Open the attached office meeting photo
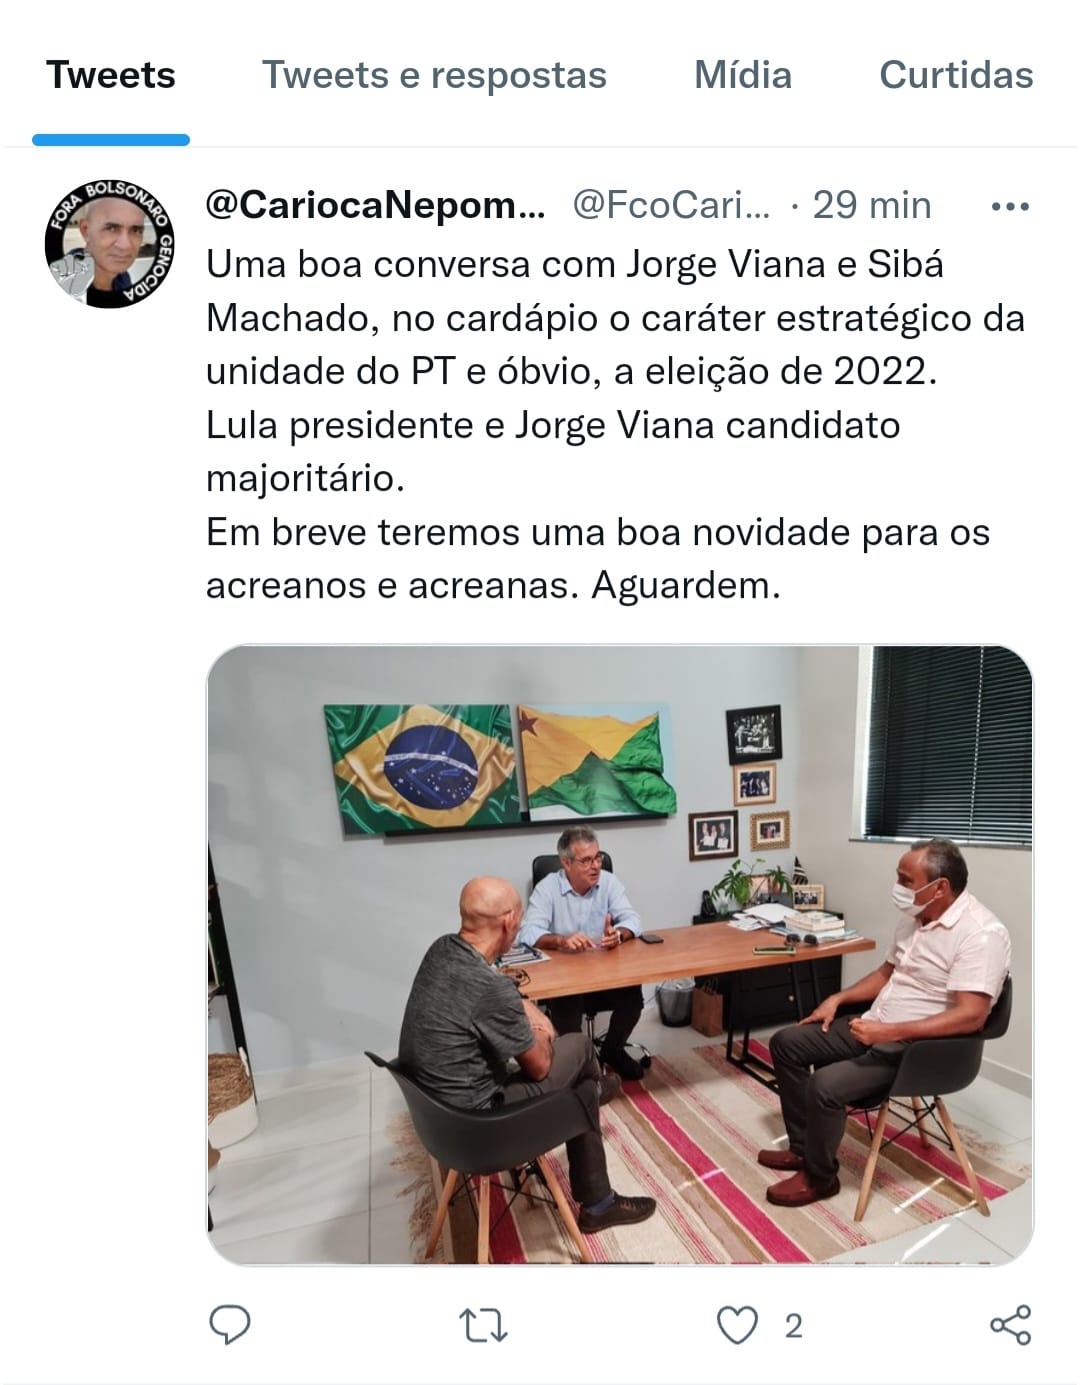This screenshot has width=1080, height=1385. [619, 955]
